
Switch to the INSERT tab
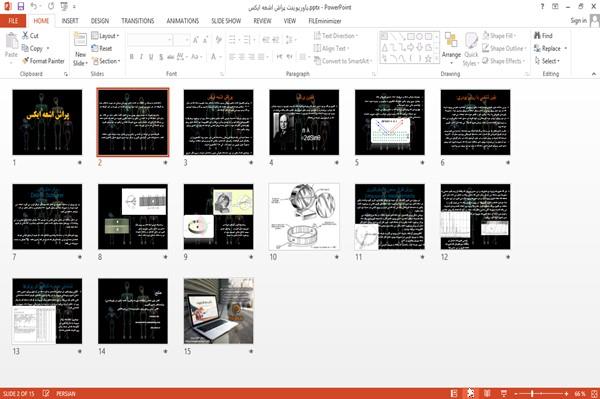(x=70, y=21)
